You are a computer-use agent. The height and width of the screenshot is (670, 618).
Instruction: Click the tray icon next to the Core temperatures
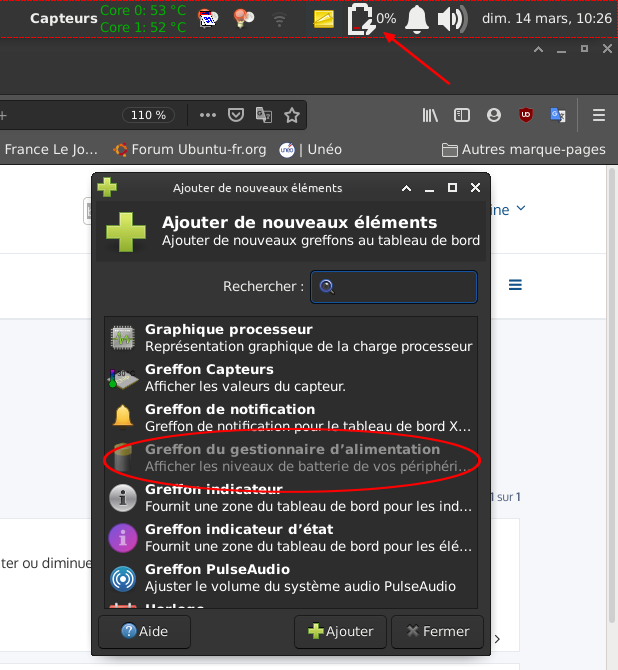tap(208, 18)
